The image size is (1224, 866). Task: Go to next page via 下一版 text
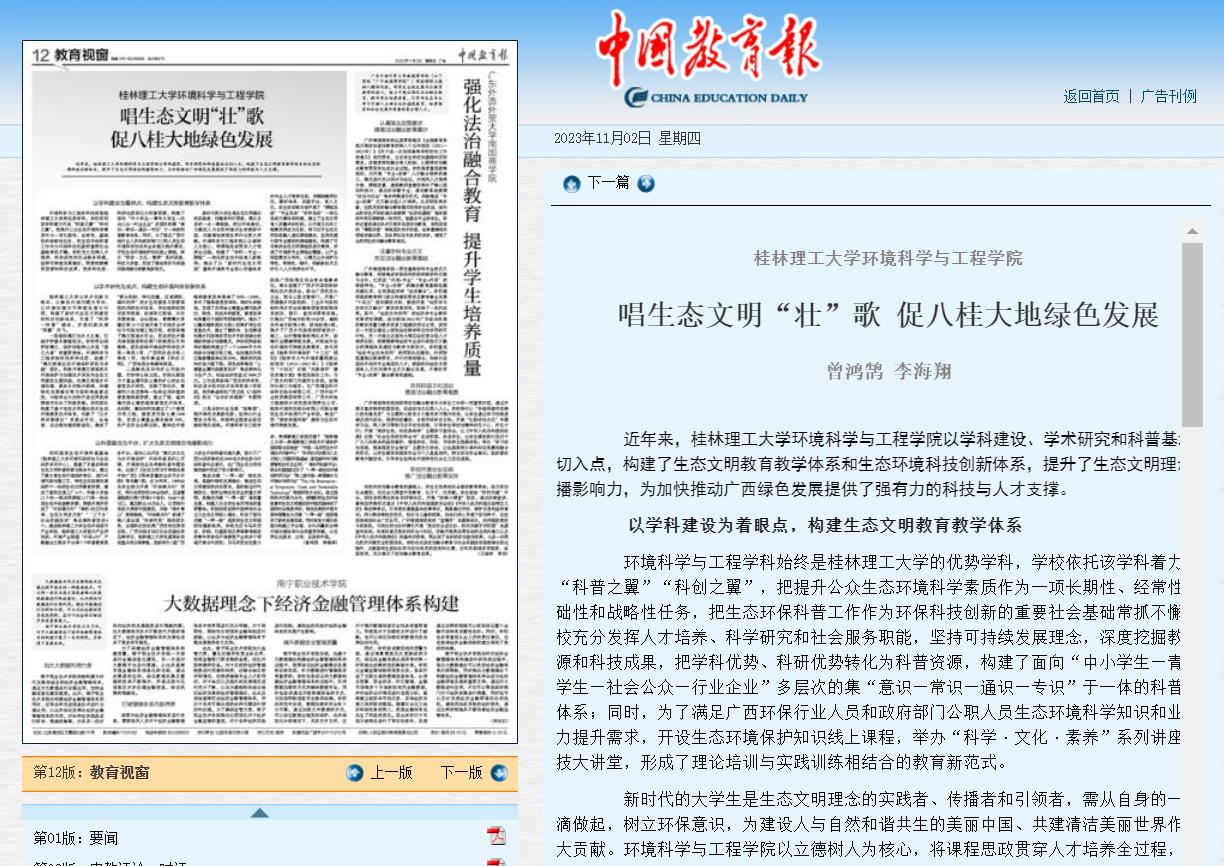[461, 773]
